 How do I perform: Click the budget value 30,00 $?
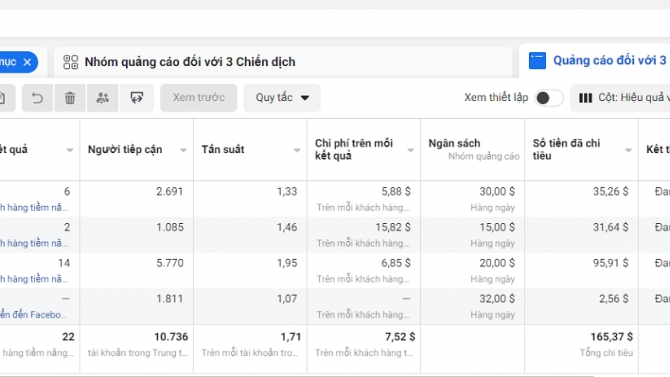tap(497, 191)
